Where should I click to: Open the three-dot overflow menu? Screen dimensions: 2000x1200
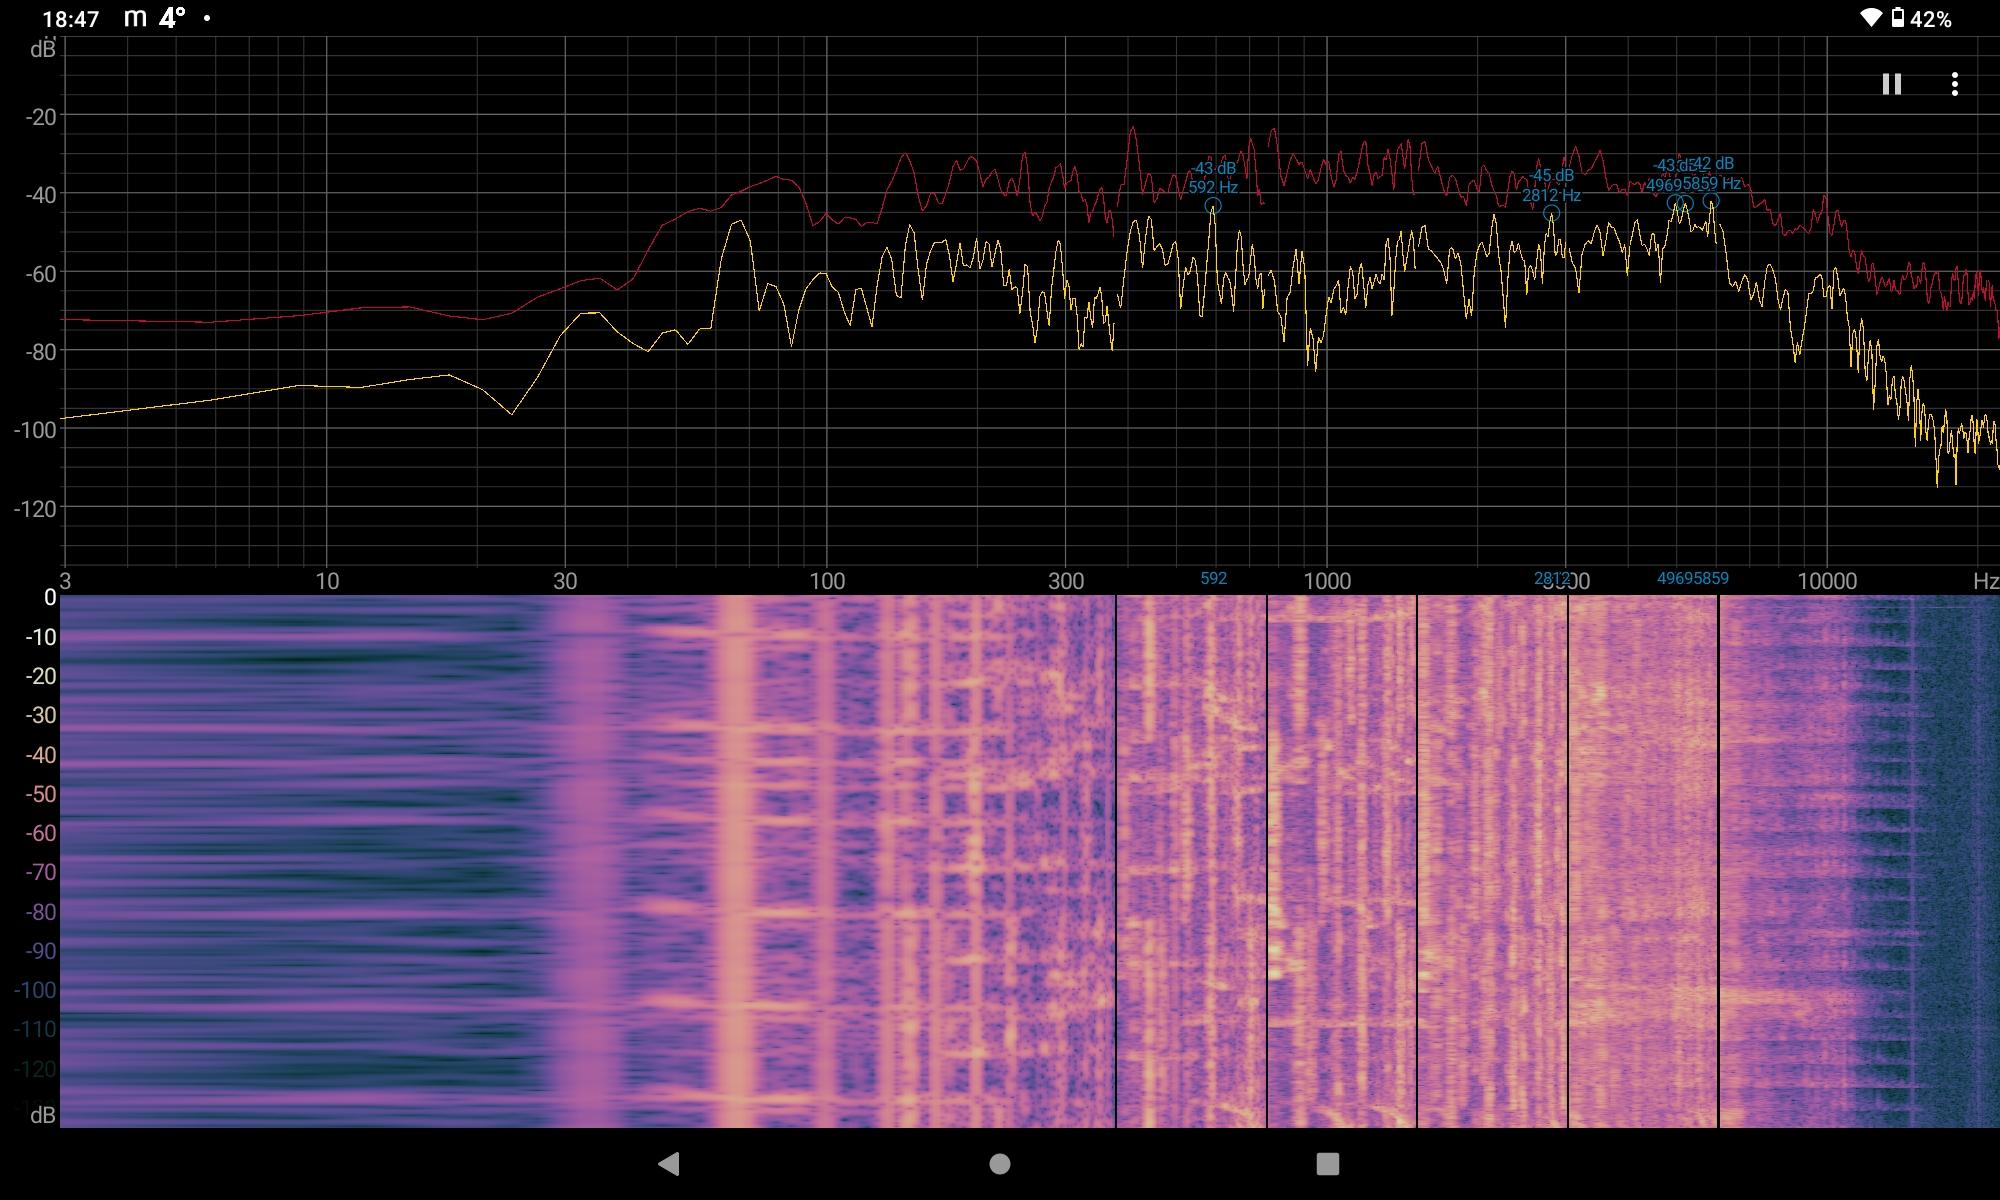click(x=1954, y=84)
